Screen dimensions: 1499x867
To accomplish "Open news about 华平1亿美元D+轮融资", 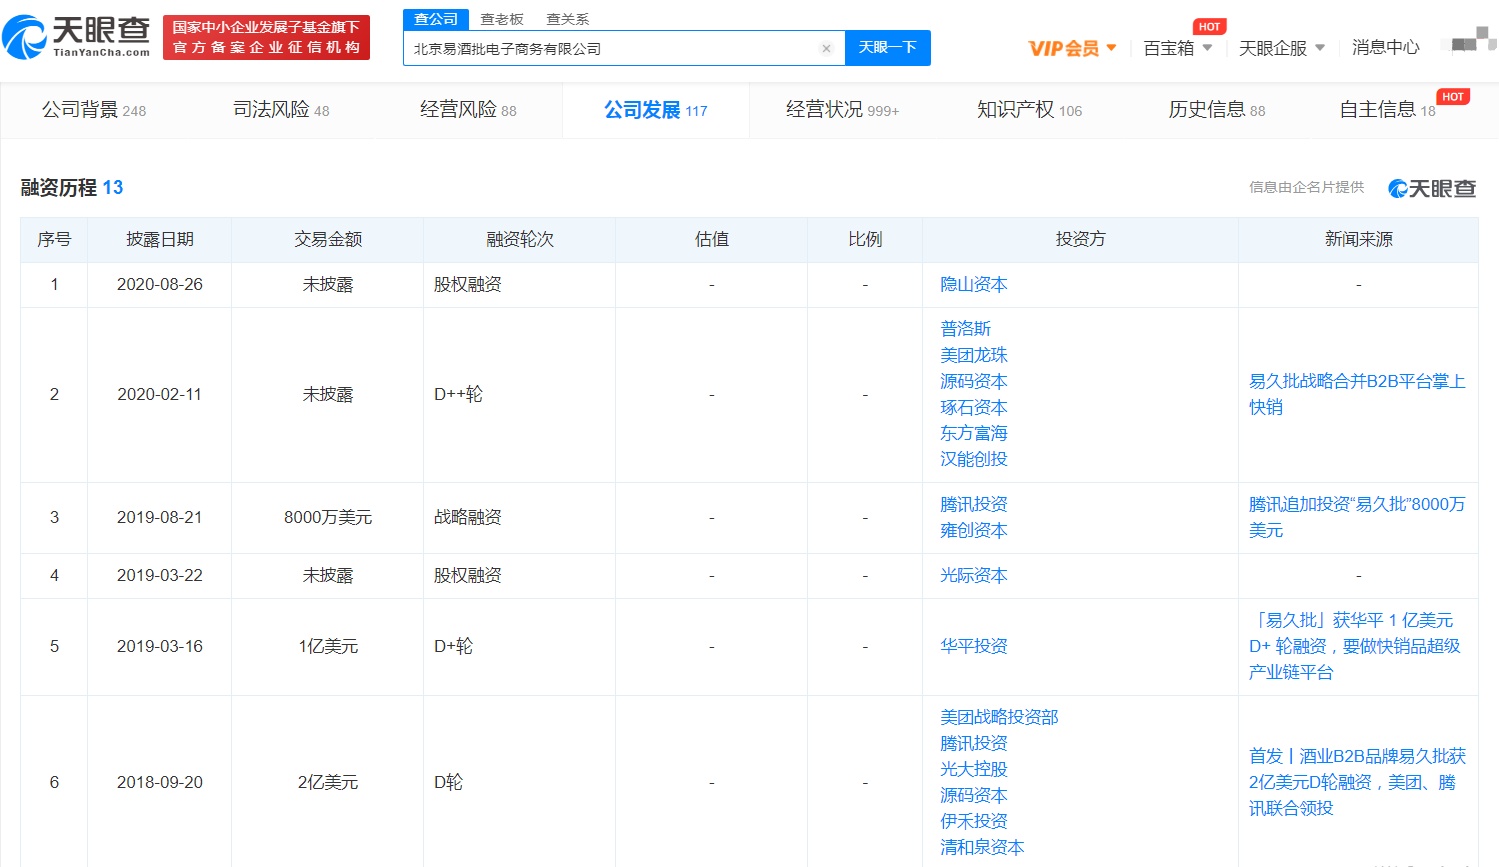I will coord(1354,646).
